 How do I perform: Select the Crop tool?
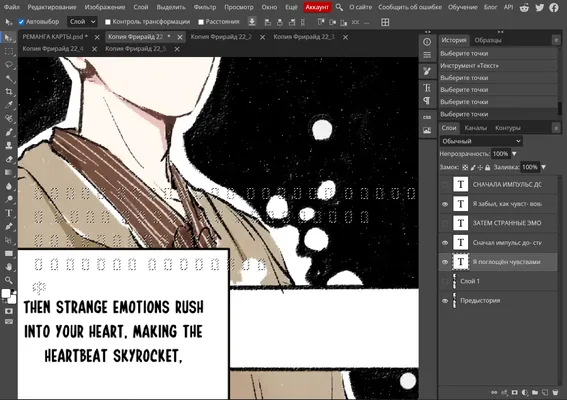pyautogui.click(x=9, y=92)
